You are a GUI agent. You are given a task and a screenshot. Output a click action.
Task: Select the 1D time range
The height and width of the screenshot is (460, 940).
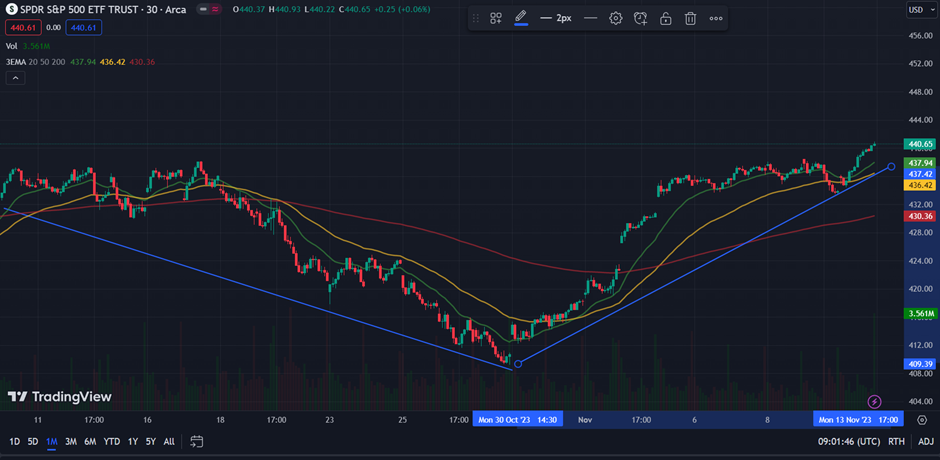[15, 441]
